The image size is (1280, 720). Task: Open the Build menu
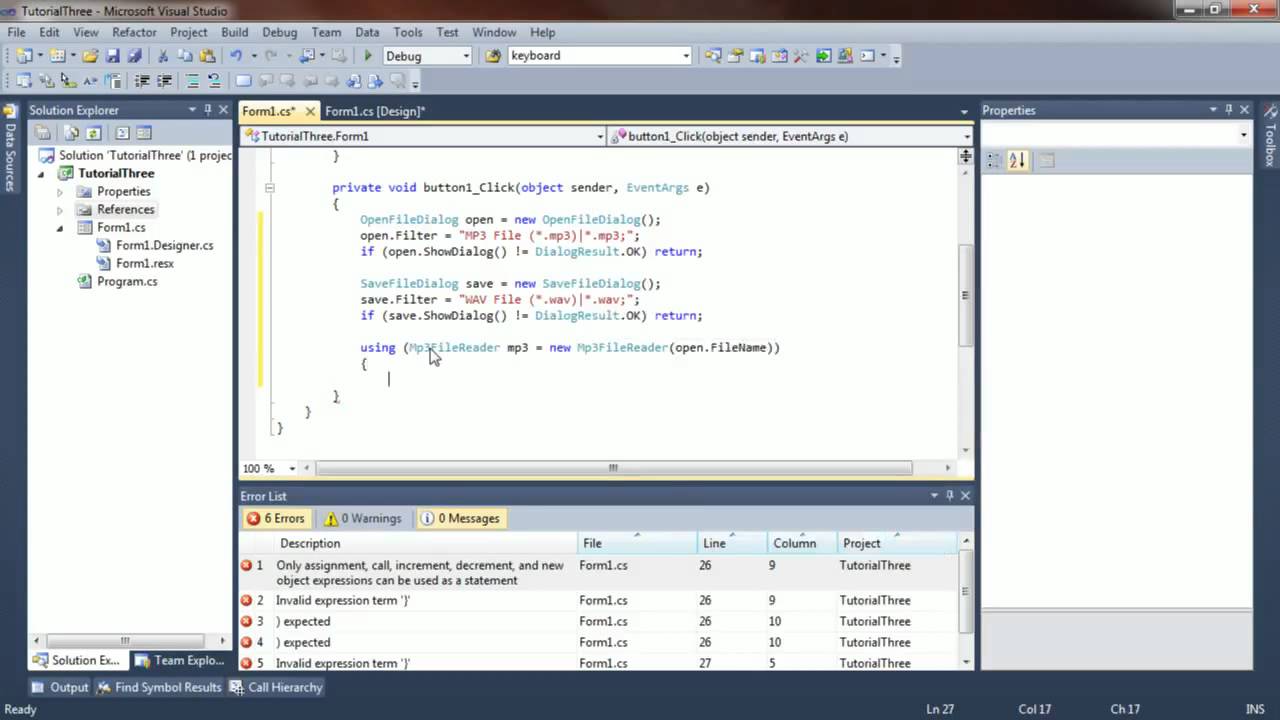(234, 32)
